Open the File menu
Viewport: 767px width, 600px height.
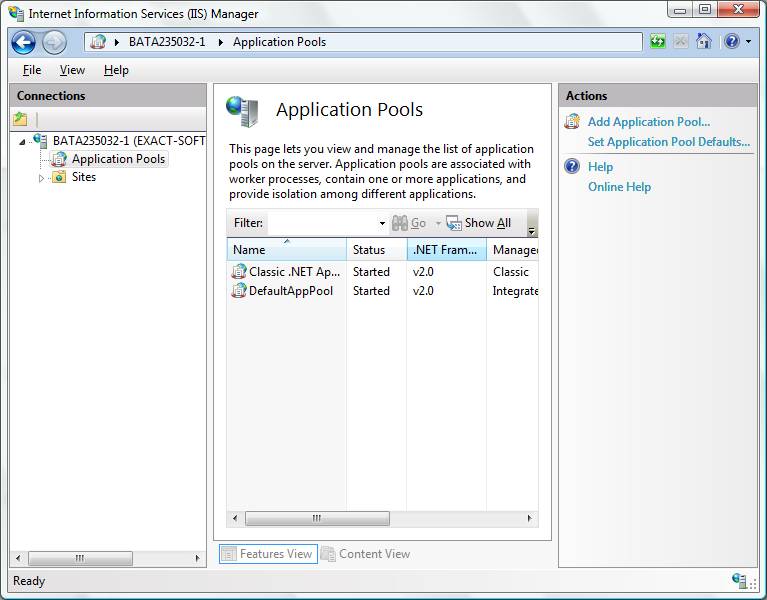coord(32,70)
